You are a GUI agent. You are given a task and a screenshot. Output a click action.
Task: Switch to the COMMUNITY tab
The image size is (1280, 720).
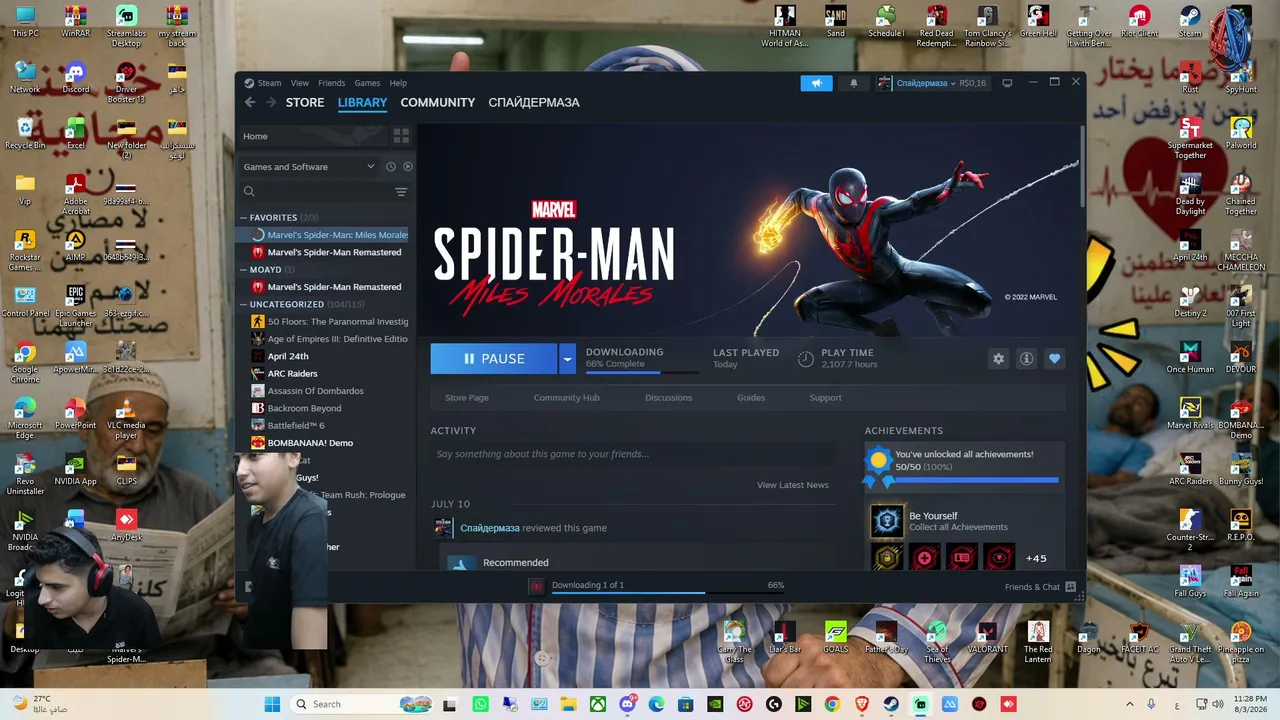tap(438, 102)
